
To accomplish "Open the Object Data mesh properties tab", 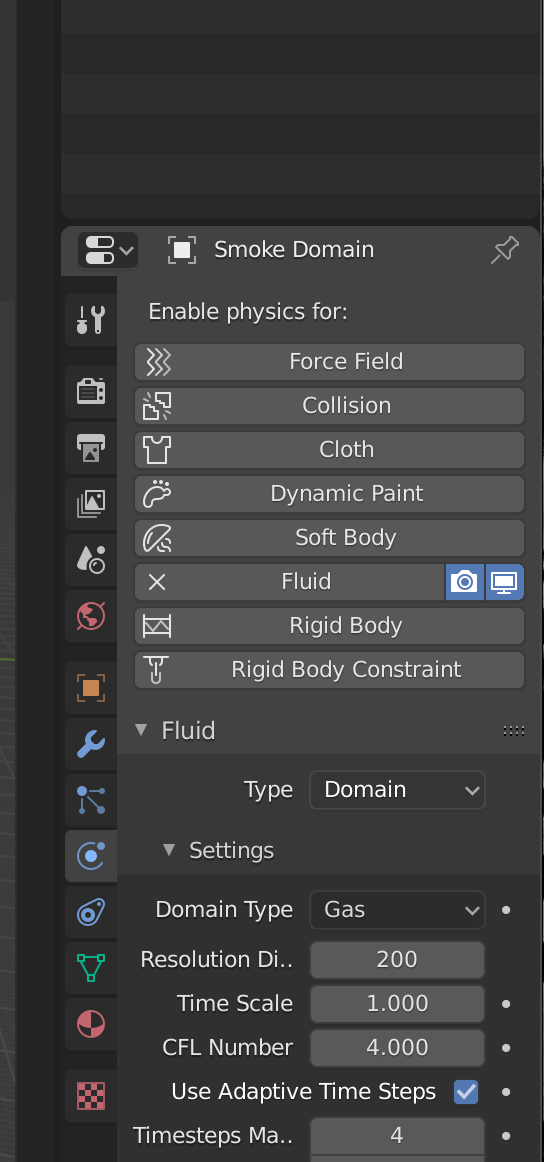I will pos(91,968).
